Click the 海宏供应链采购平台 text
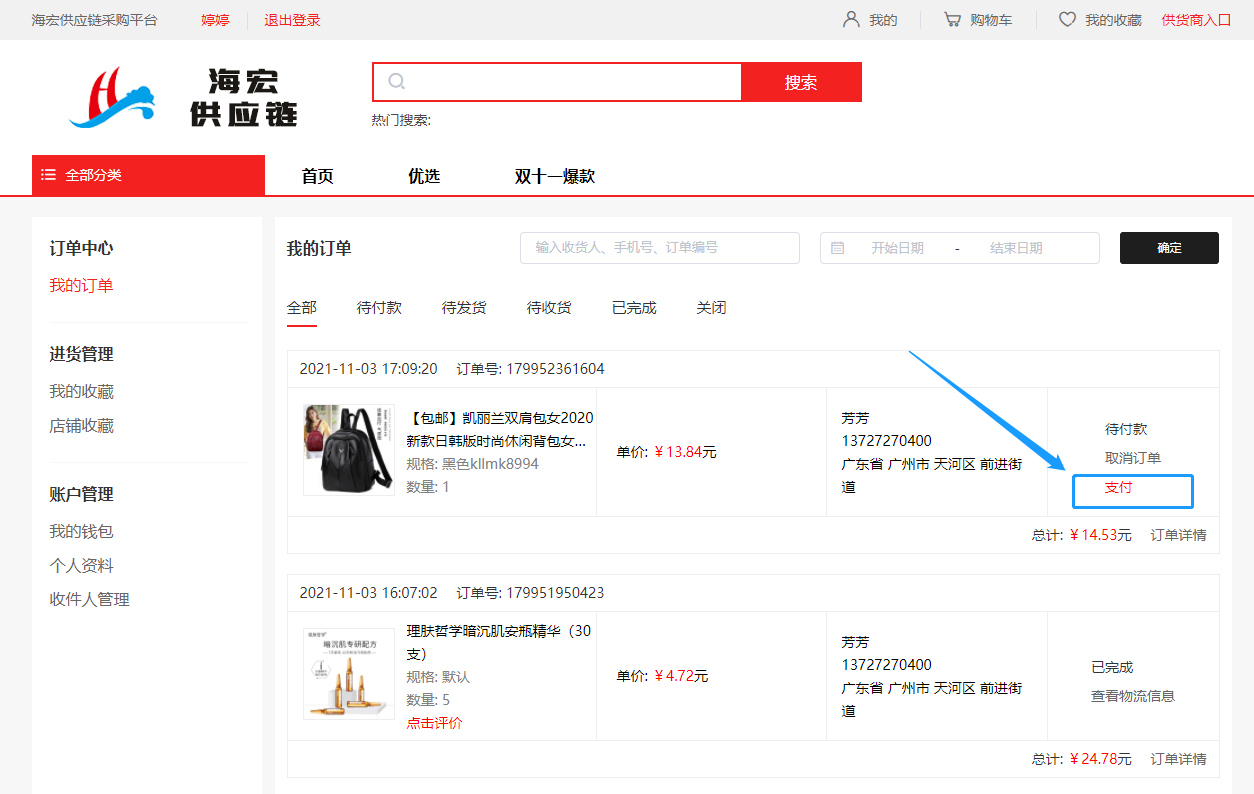This screenshot has height=794, width=1254. coord(94,20)
